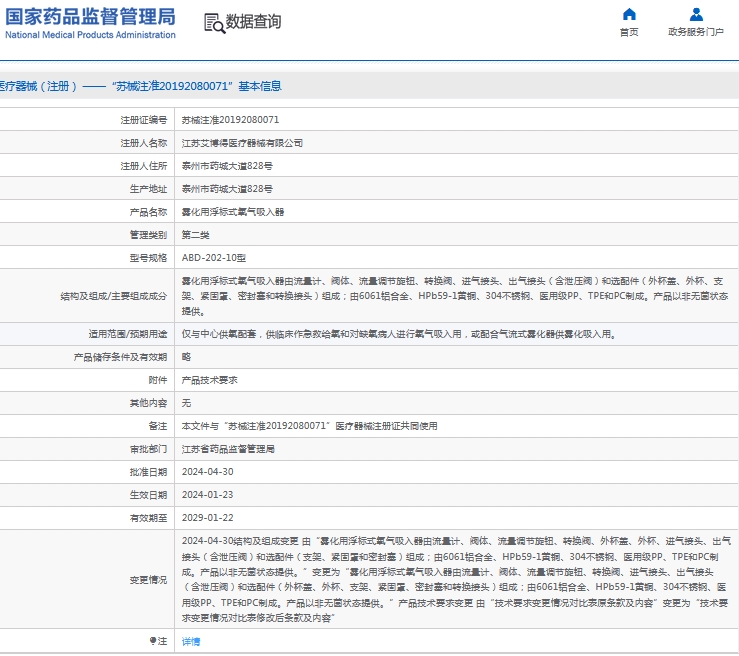The image size is (739, 656).
Task: Click the 附件 value 产品技术要求
Action: [210, 380]
